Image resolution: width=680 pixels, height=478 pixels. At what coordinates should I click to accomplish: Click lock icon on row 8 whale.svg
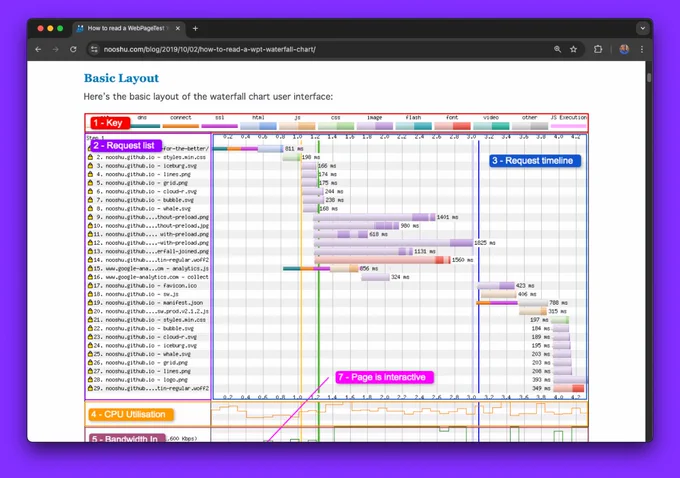click(90, 208)
